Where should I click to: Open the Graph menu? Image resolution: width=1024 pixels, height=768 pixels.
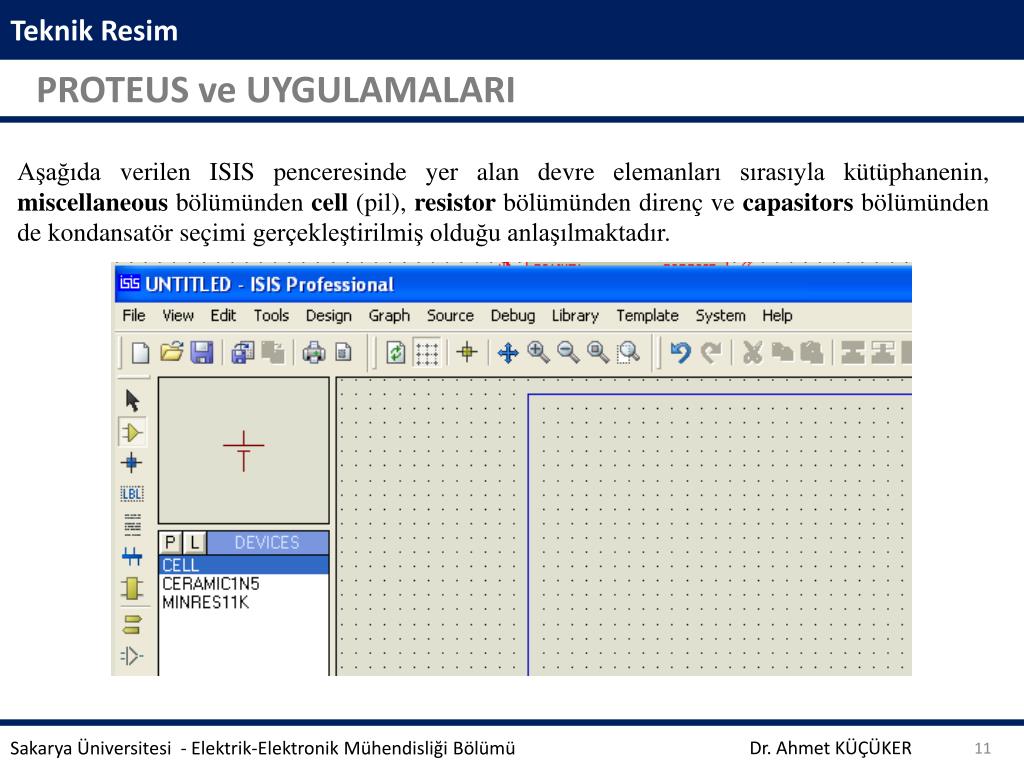point(389,315)
